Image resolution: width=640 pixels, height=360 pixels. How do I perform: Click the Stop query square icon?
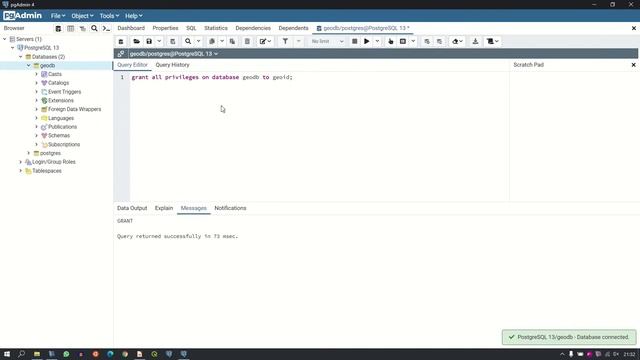(354, 41)
